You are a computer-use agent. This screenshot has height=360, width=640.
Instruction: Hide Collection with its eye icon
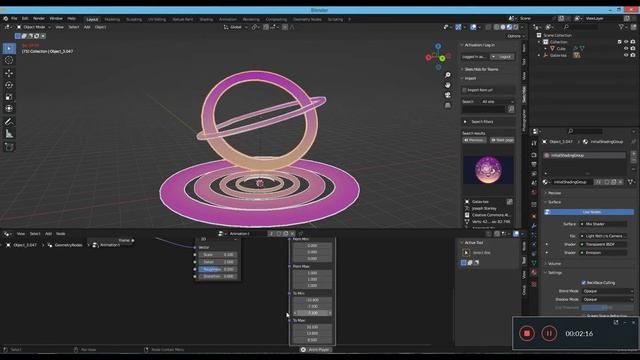[x=626, y=42]
